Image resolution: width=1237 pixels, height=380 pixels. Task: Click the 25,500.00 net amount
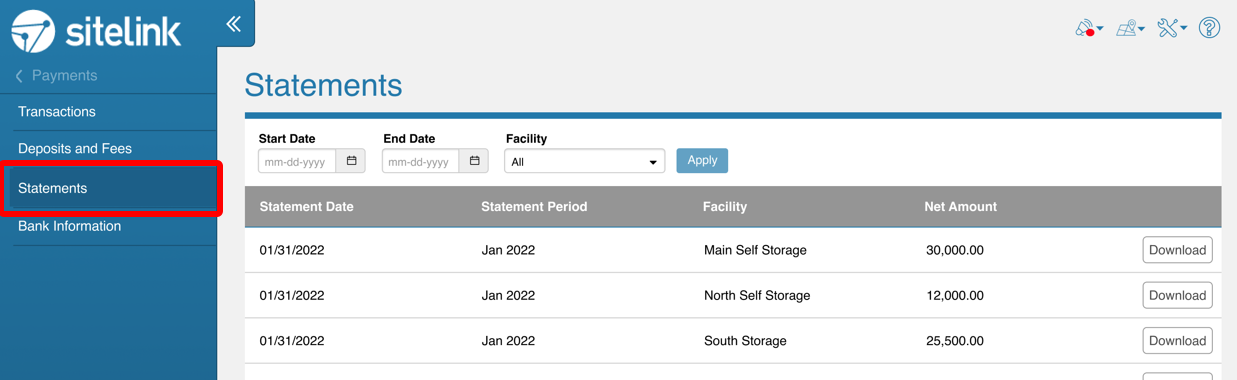[955, 341]
